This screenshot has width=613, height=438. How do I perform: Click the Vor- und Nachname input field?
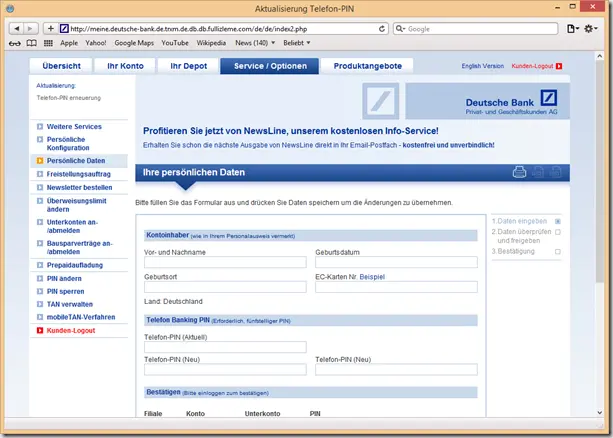[225, 262]
